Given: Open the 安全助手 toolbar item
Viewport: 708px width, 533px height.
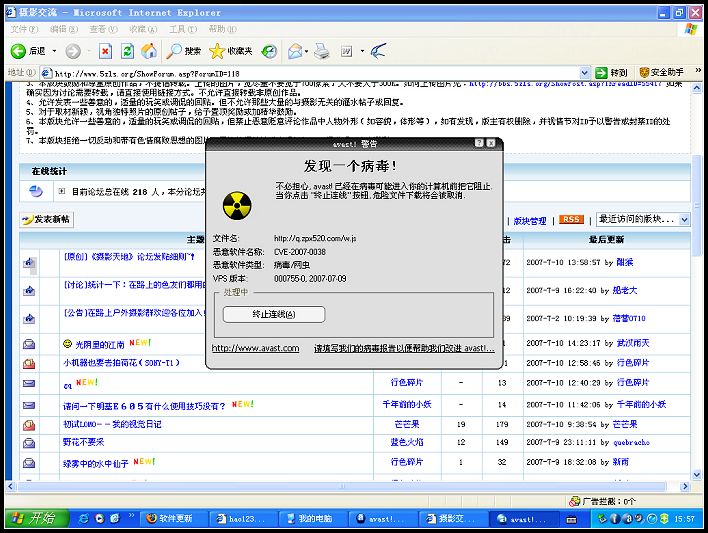Looking at the screenshot, I should tap(662, 72).
